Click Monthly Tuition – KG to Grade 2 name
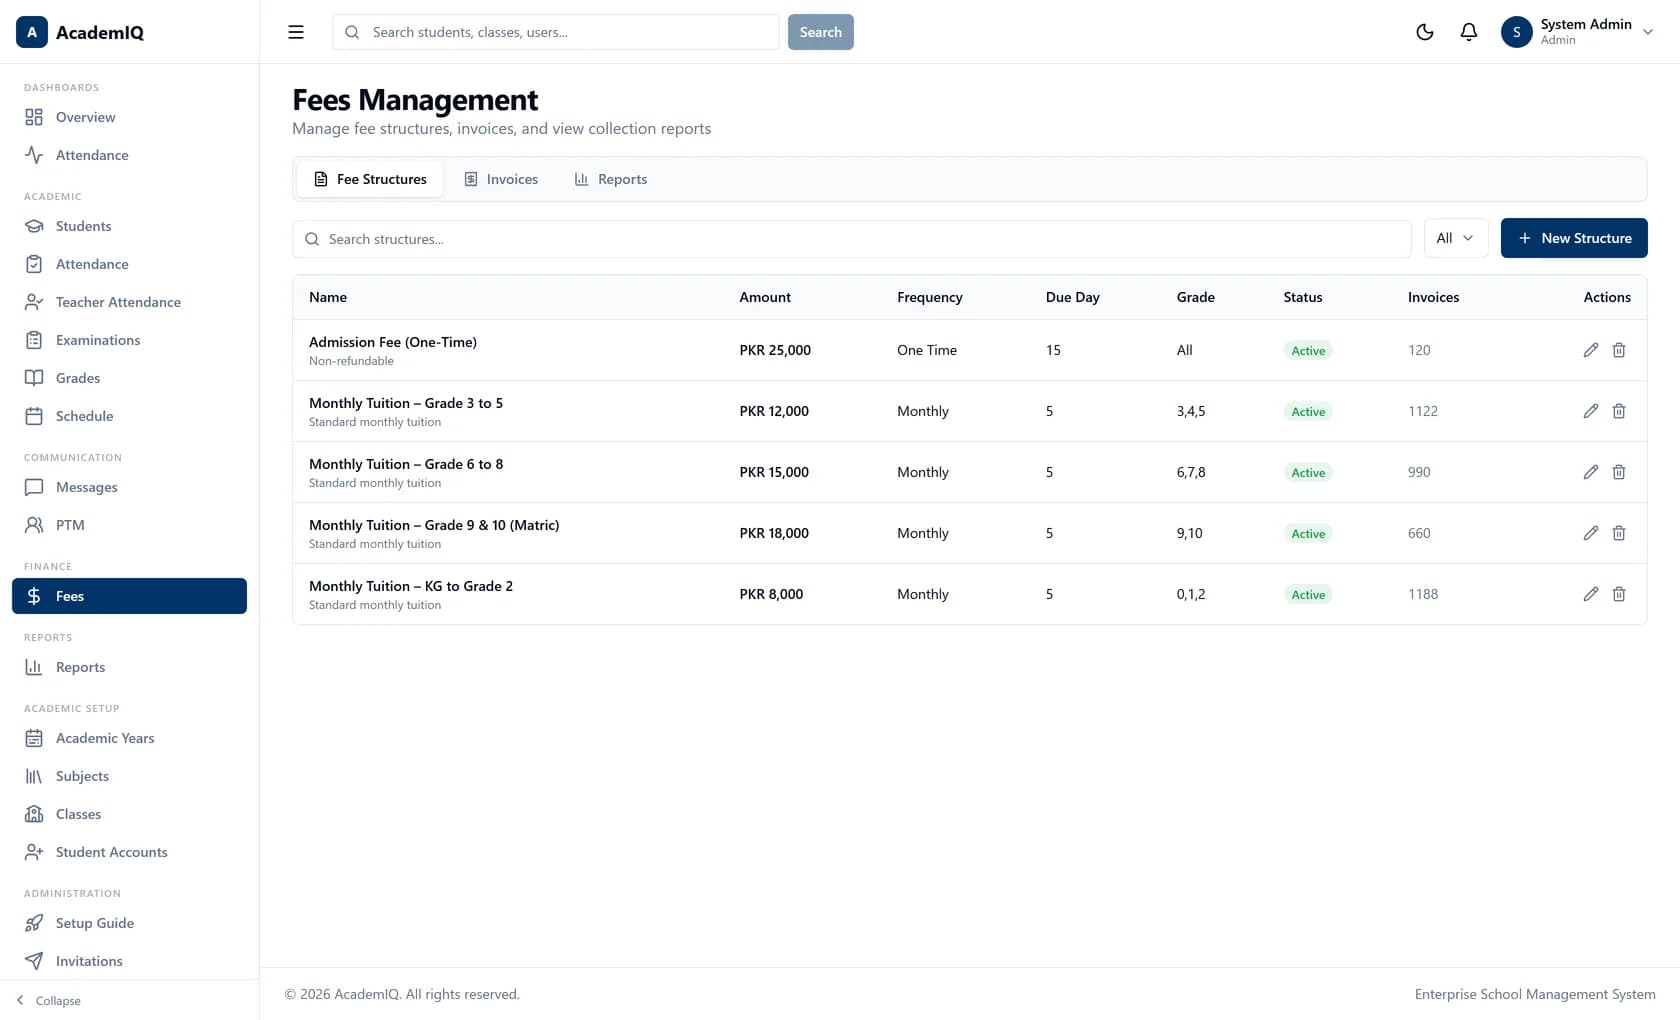The width and height of the screenshot is (1680, 1020). [x=411, y=586]
